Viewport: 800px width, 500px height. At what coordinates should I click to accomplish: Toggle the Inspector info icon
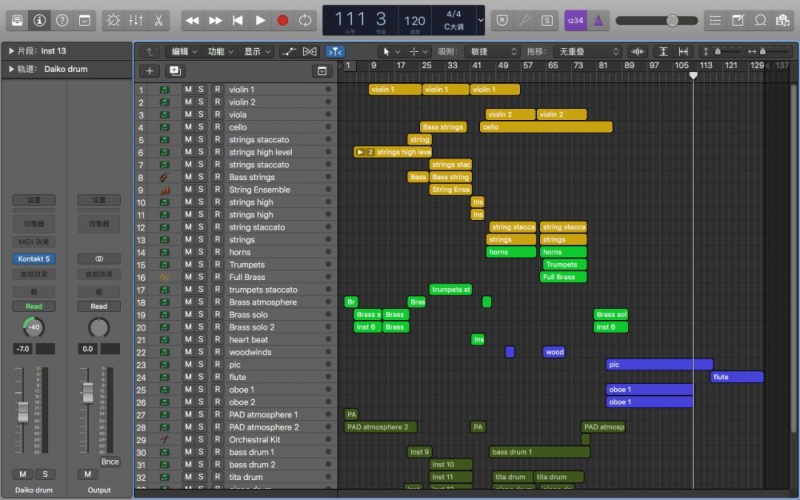(x=39, y=20)
